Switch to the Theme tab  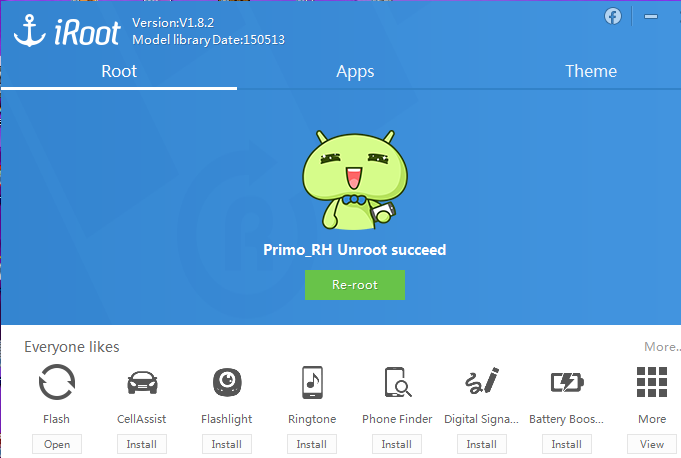(591, 71)
